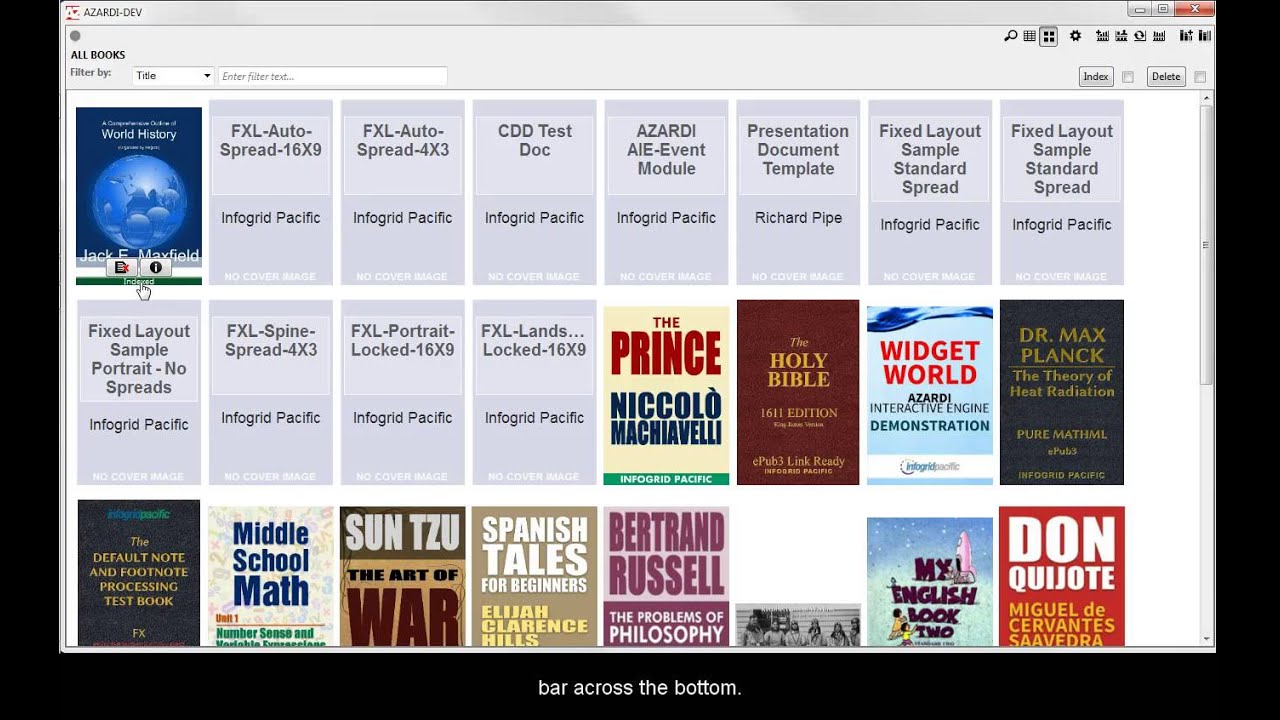Open The Holy Bible 1611 Edition
1280x720 pixels.
pyautogui.click(x=798, y=392)
